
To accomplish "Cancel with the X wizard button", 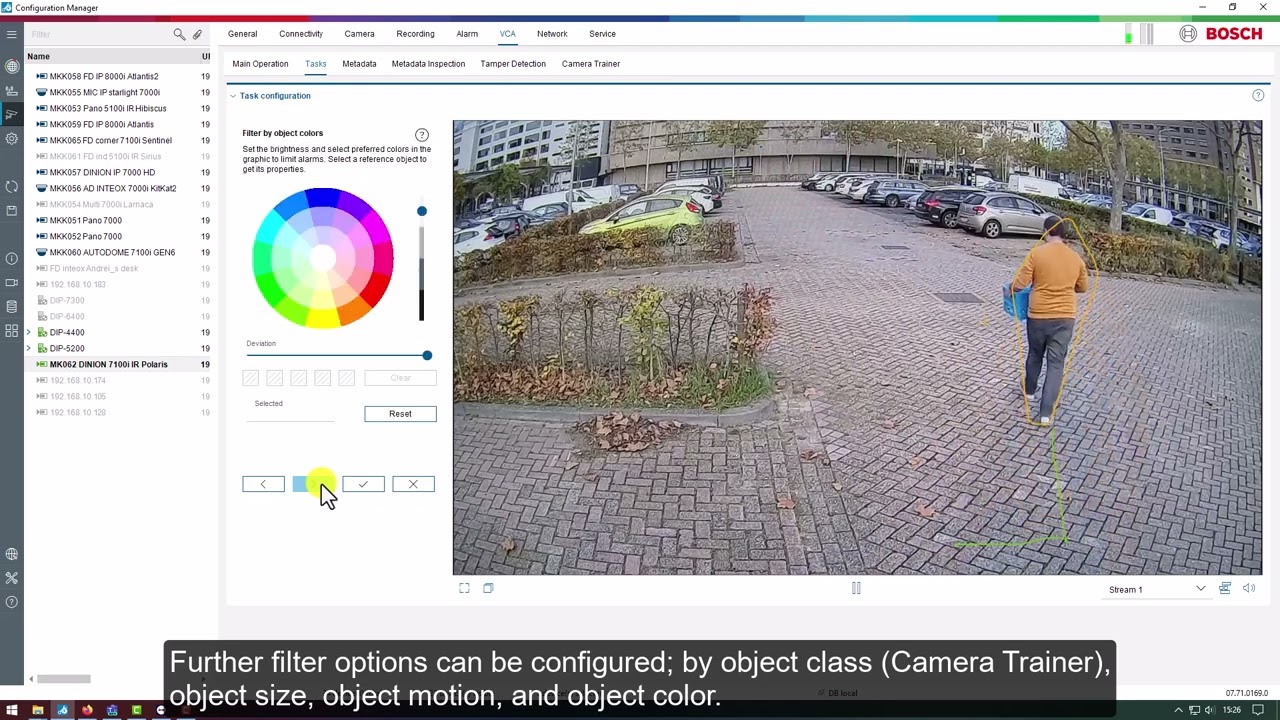I will pyautogui.click(x=413, y=484).
